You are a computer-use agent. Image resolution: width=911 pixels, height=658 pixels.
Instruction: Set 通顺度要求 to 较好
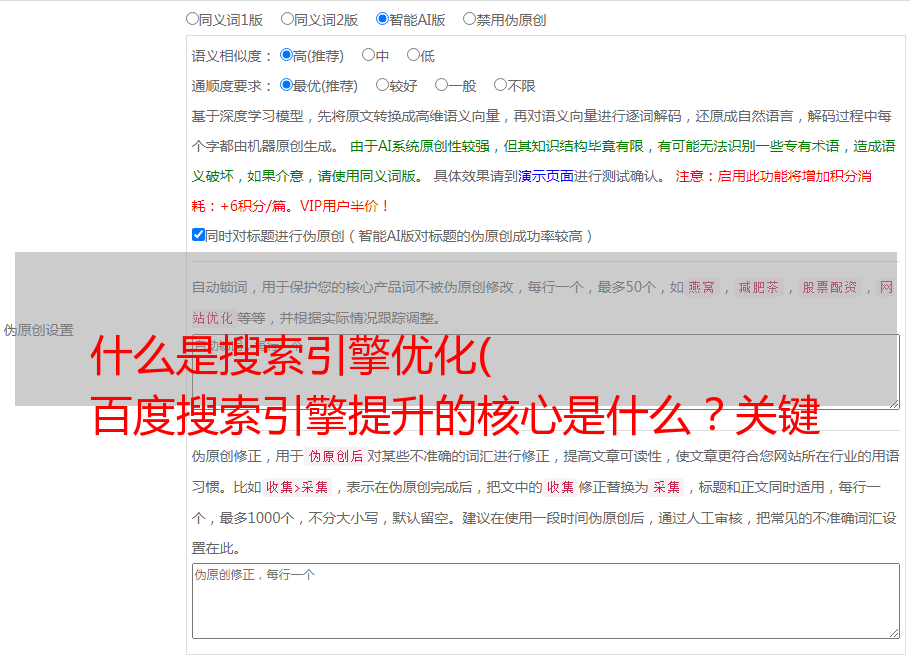point(382,85)
